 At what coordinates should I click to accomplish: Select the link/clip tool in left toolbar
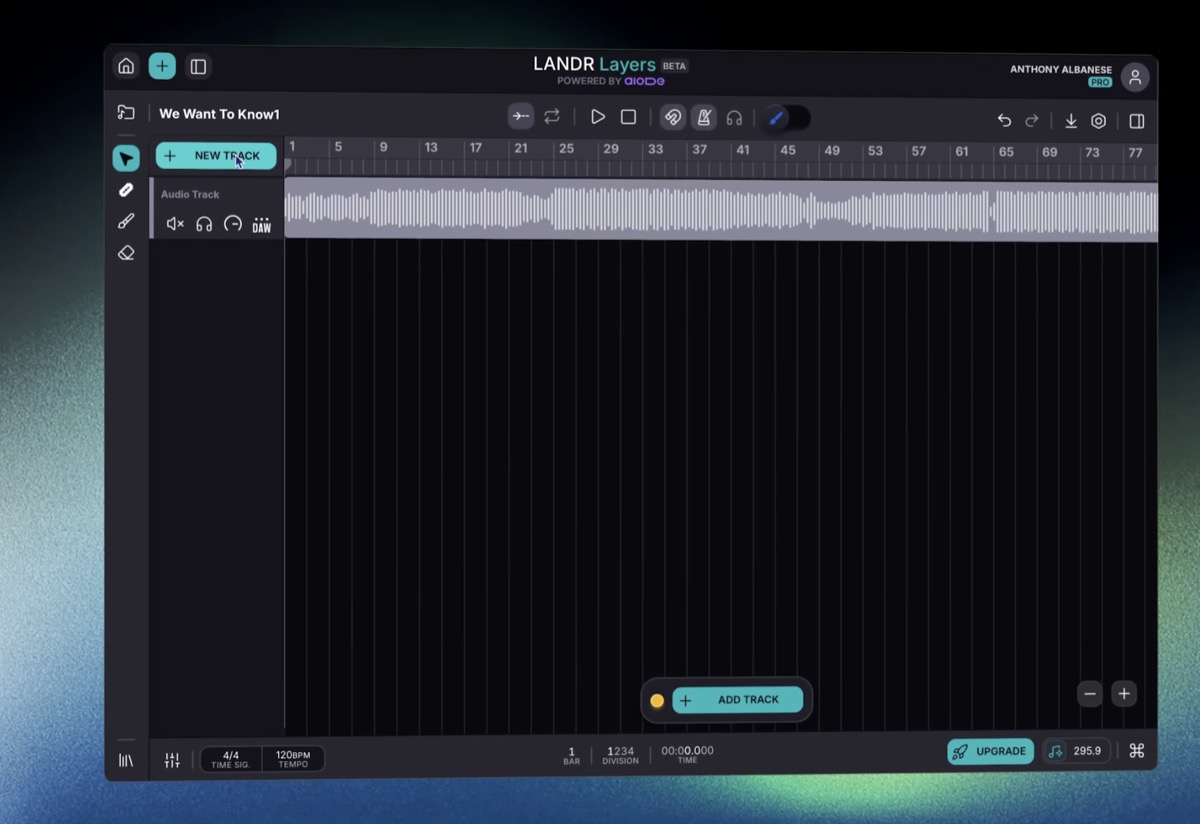point(126,190)
